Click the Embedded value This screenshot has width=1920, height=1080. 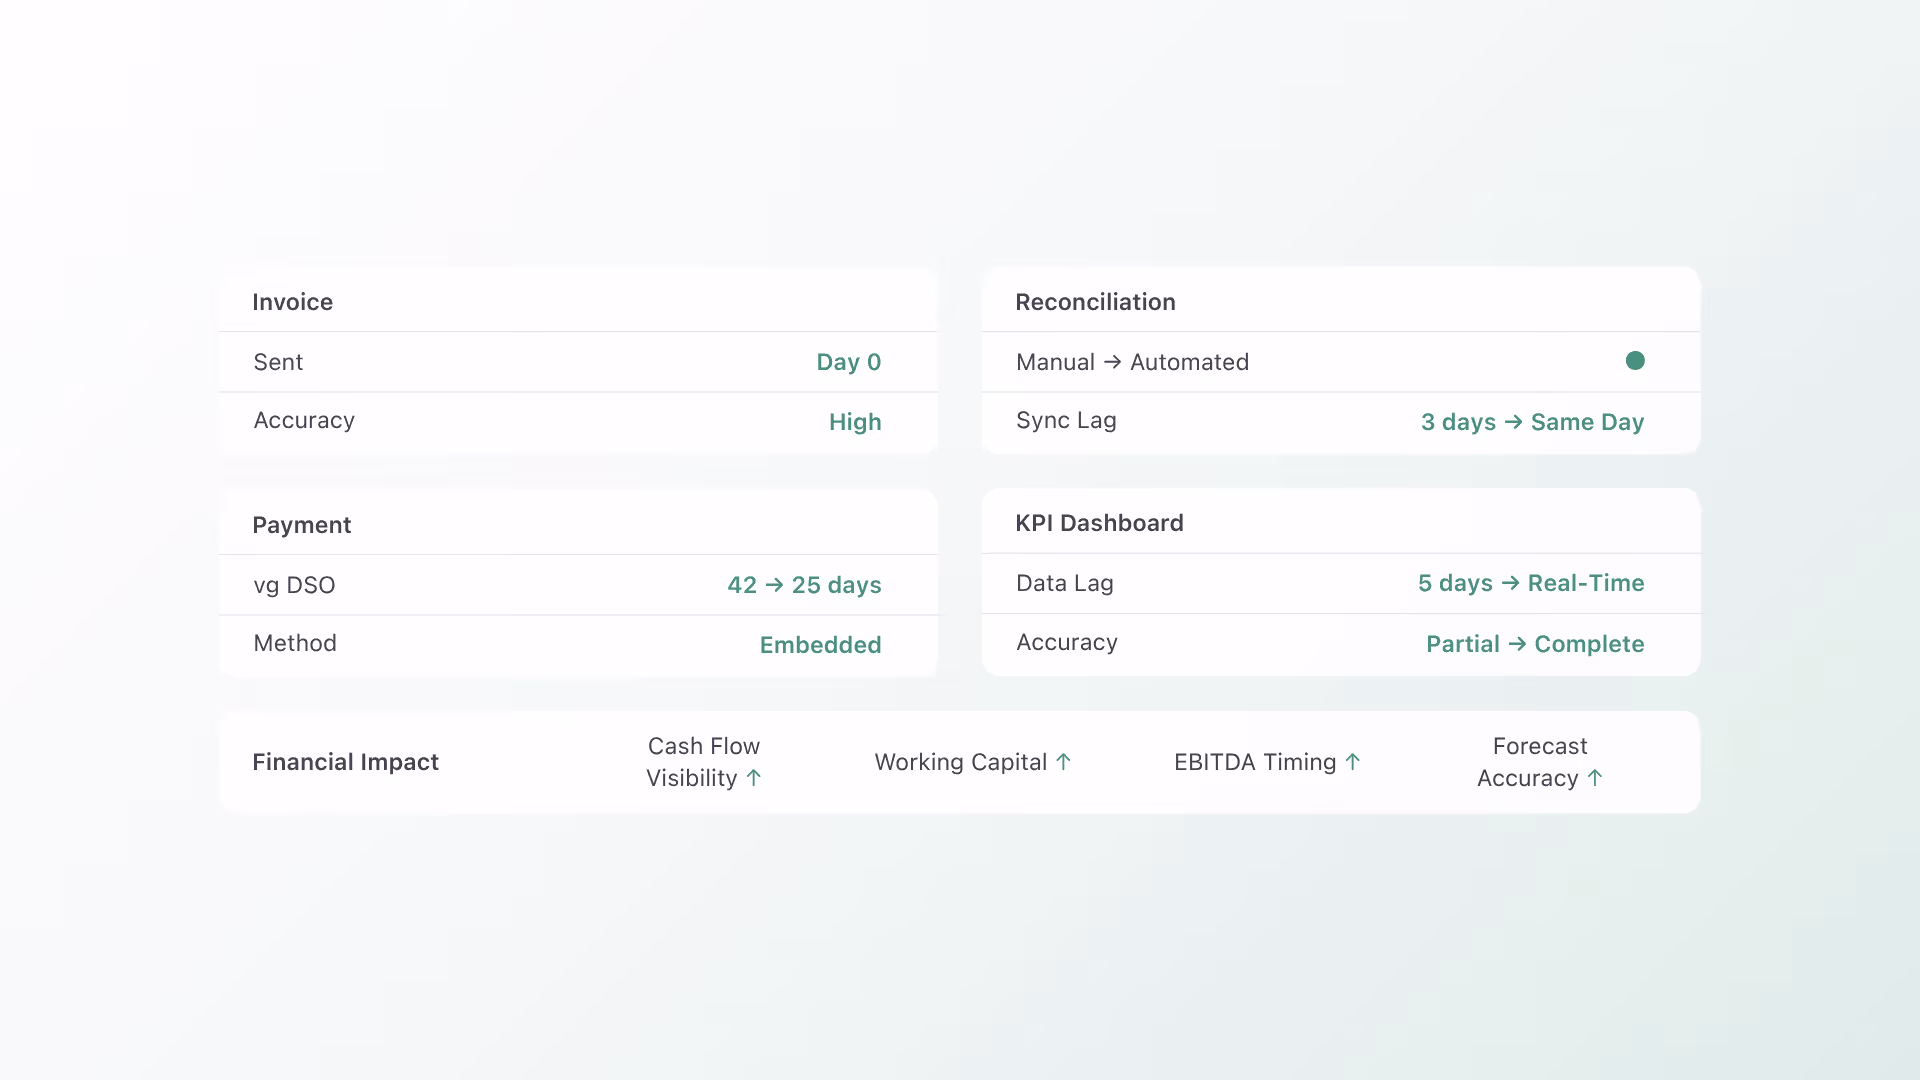pos(820,645)
